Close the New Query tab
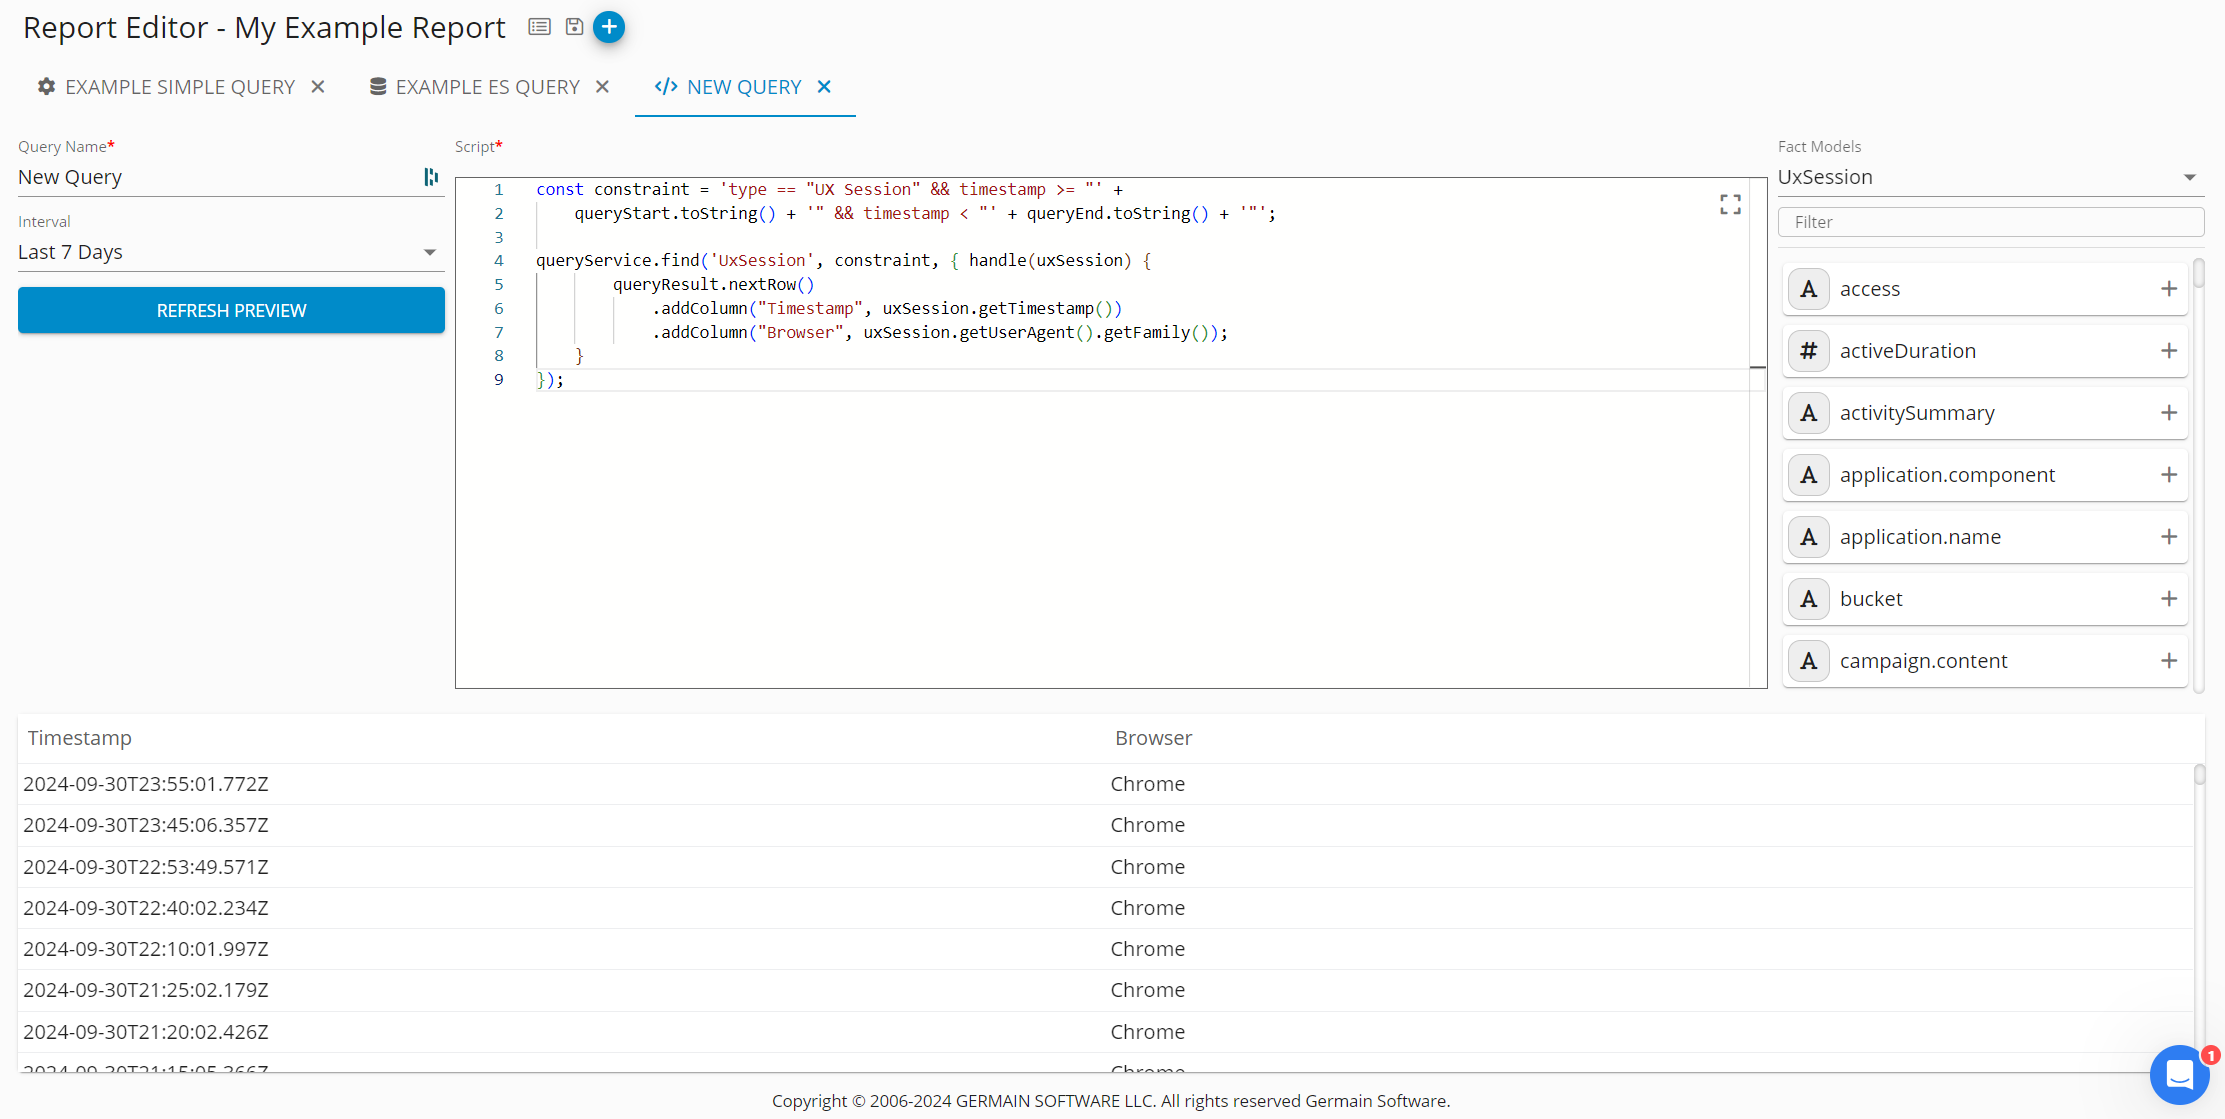Screen dimensions: 2225x1119 pos(824,87)
